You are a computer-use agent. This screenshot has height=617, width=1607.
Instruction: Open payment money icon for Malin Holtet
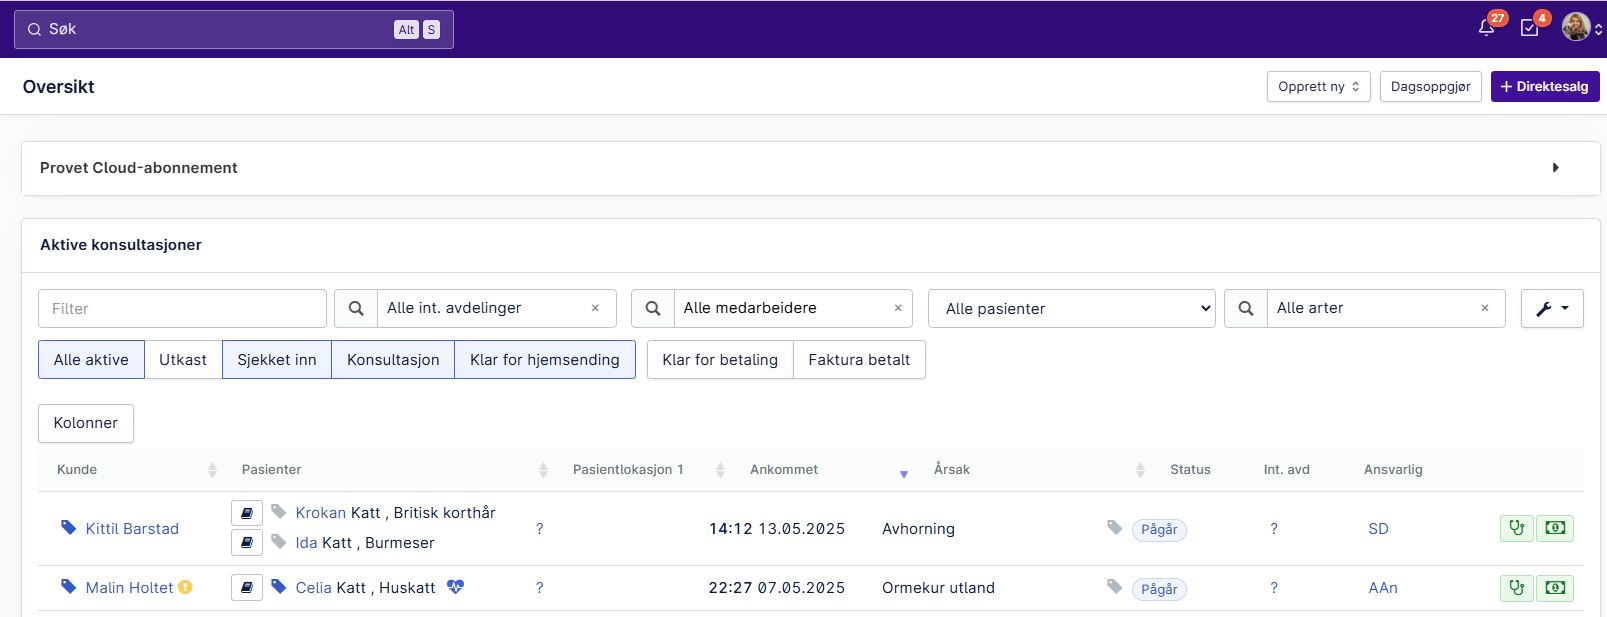(1555, 588)
